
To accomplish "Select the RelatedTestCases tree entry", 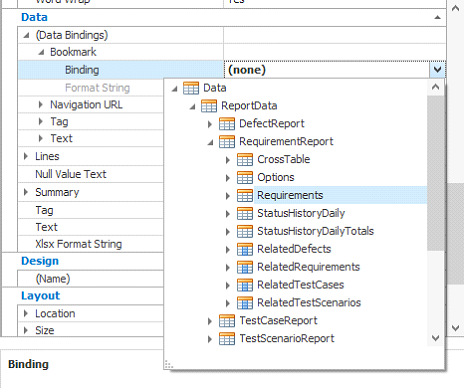I will tap(300, 285).
